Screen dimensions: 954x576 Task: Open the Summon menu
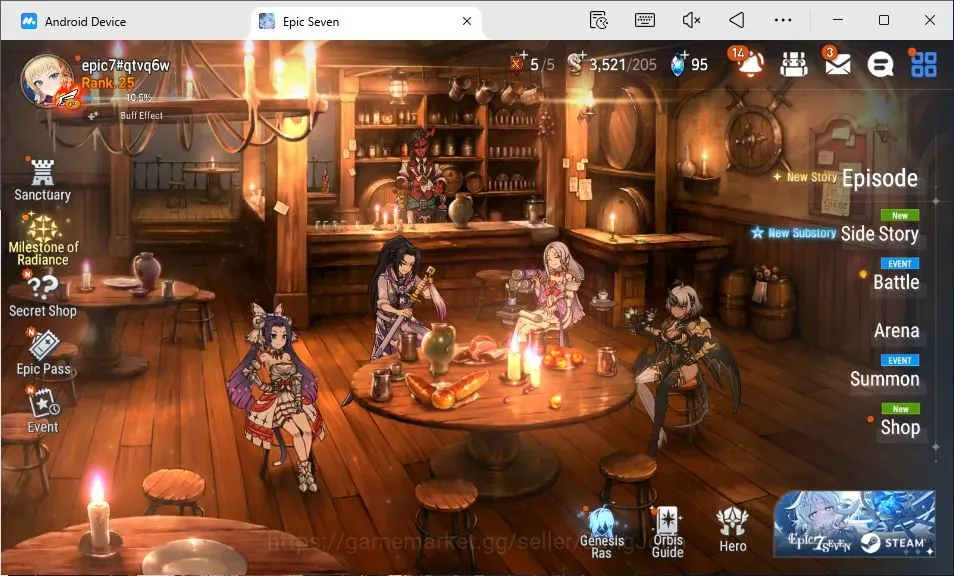coord(885,378)
